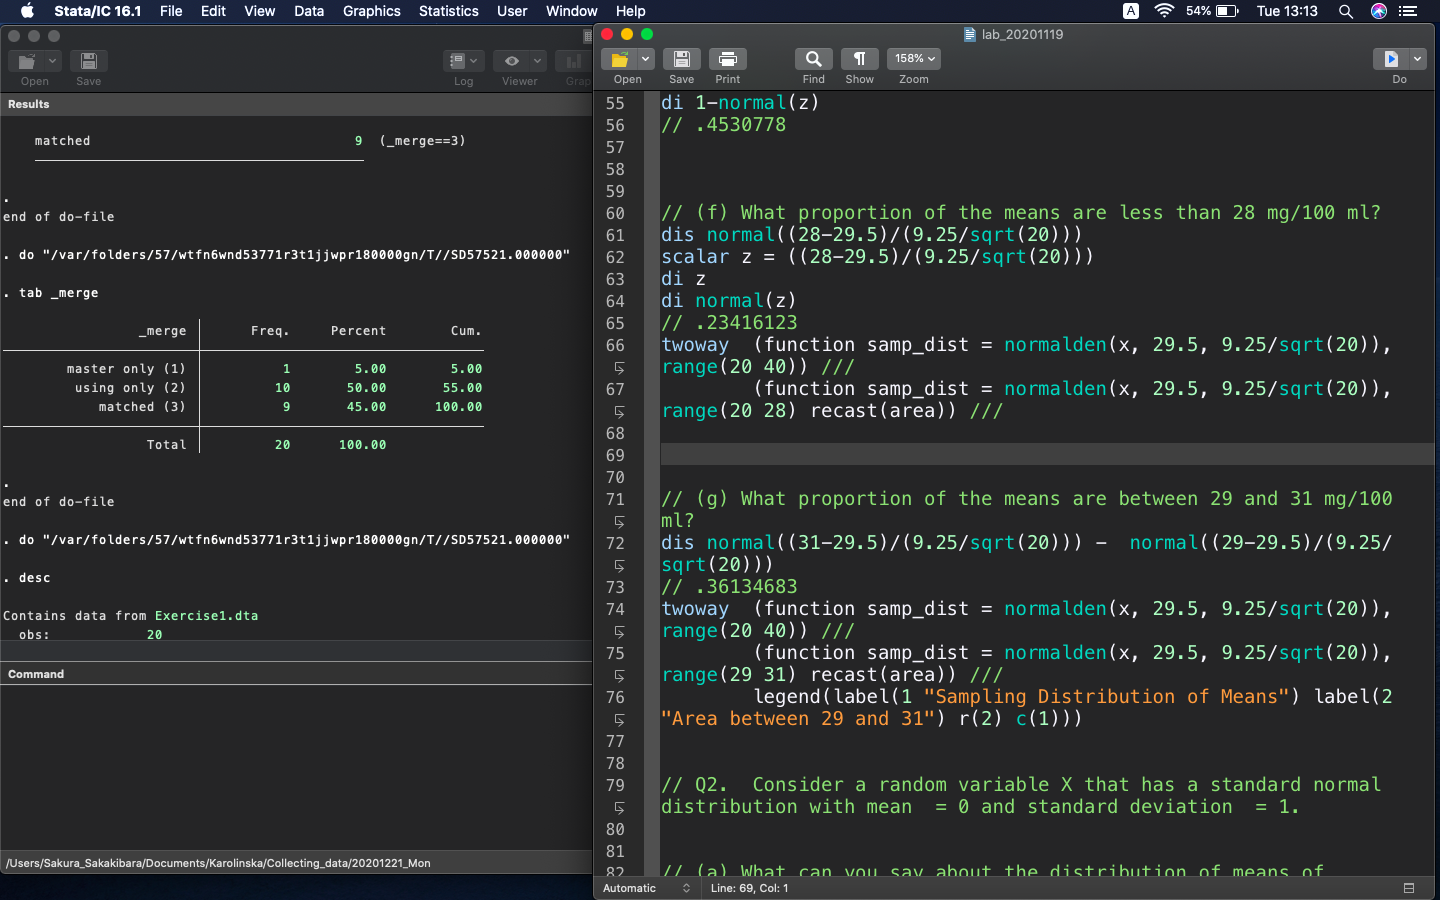Open Spotlight search from the menu bar
This screenshot has width=1440, height=900.
pos(1346,11)
